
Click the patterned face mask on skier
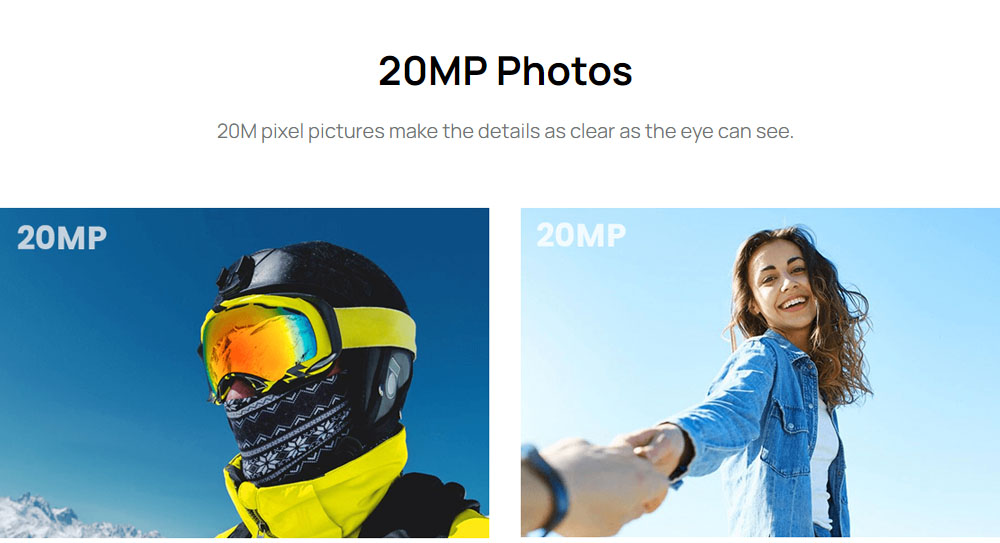pyautogui.click(x=288, y=429)
